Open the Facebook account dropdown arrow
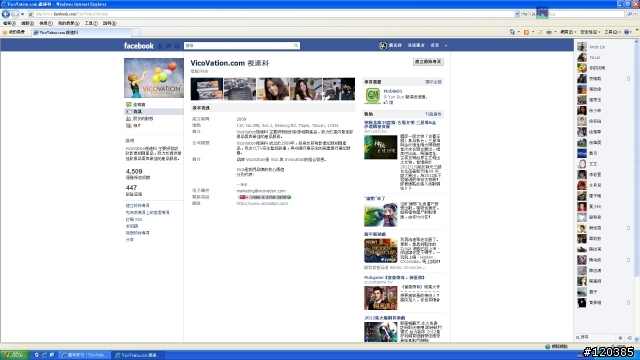 point(446,46)
